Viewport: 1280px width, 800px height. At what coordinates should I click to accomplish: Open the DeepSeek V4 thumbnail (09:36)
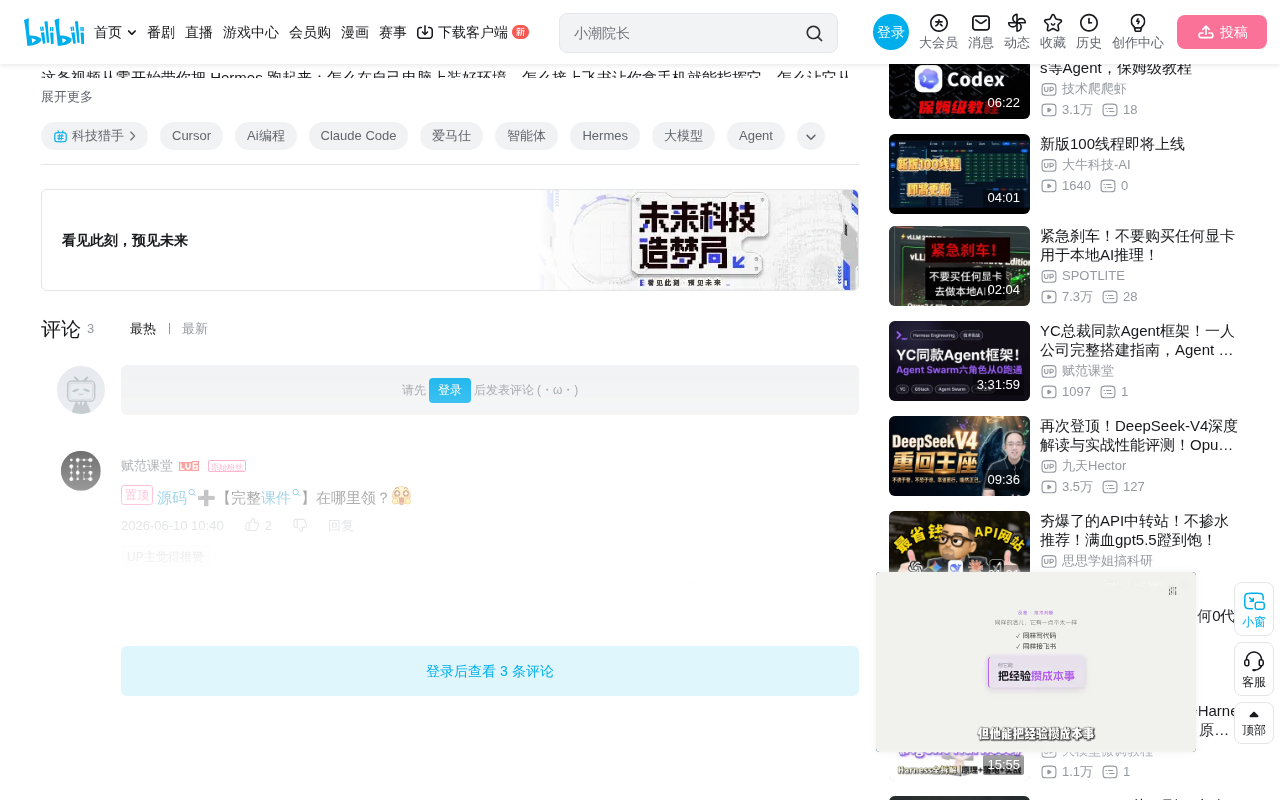click(x=959, y=456)
